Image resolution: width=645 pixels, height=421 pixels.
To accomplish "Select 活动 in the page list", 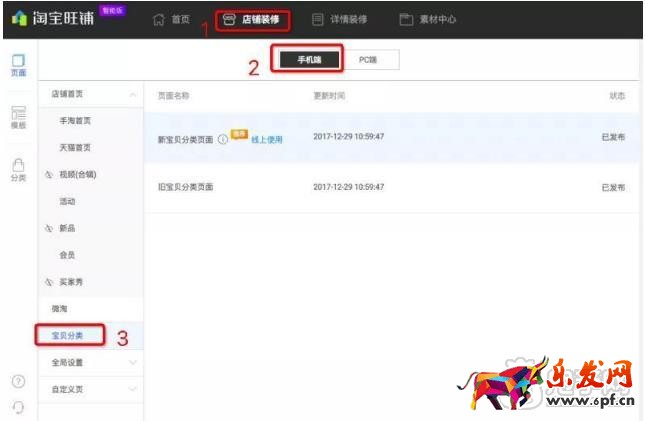I will [x=67, y=201].
